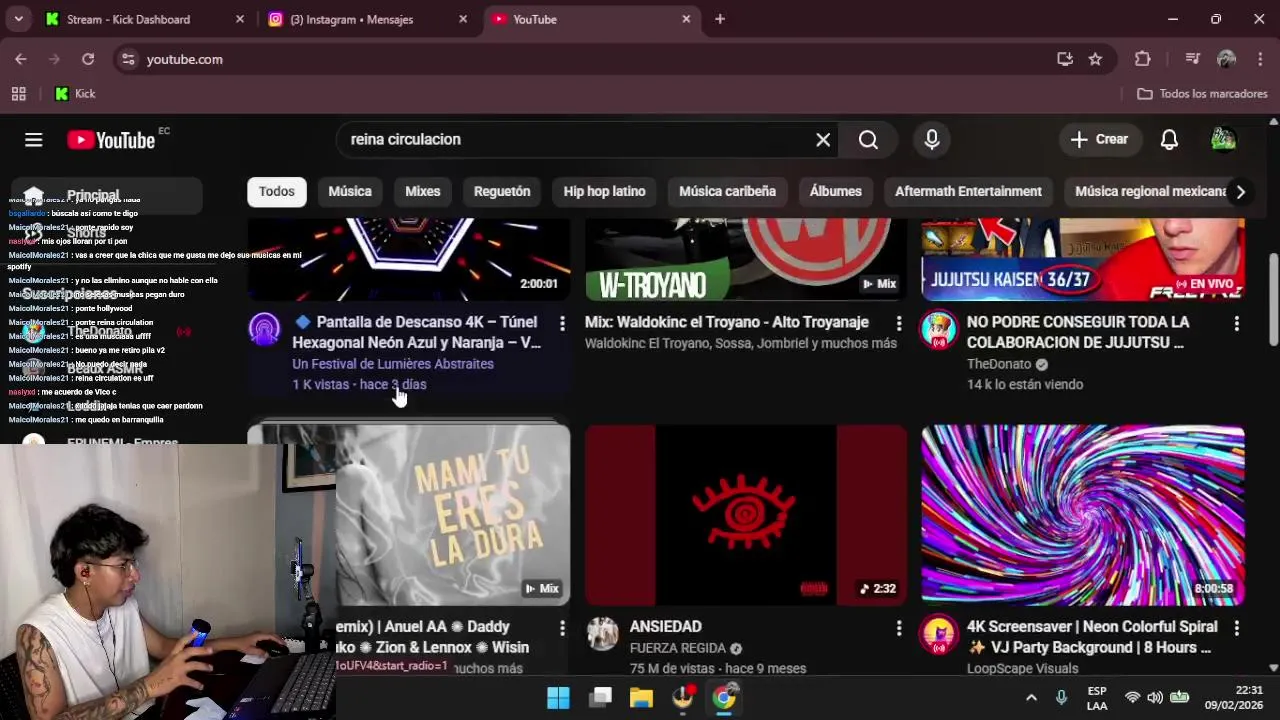1280x720 pixels.
Task: Open LoopScape Visuals channel avatar
Action: tap(938, 633)
